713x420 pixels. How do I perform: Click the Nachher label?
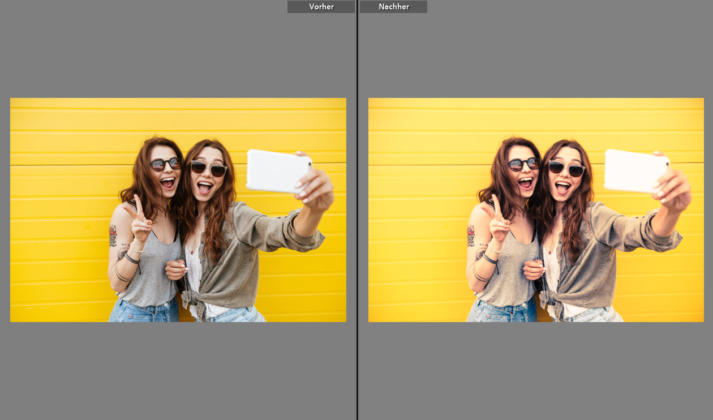393,6
